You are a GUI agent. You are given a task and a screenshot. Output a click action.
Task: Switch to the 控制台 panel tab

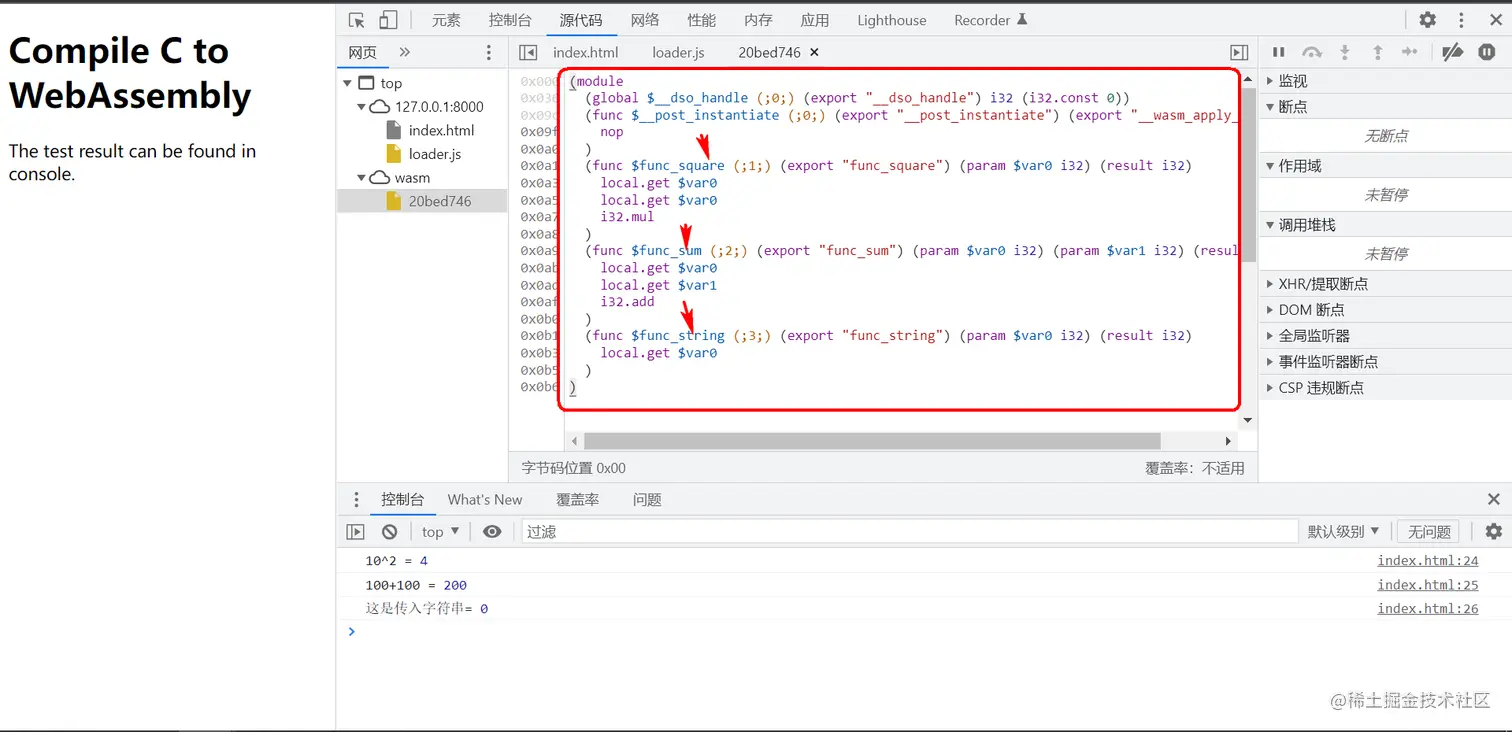(510, 20)
